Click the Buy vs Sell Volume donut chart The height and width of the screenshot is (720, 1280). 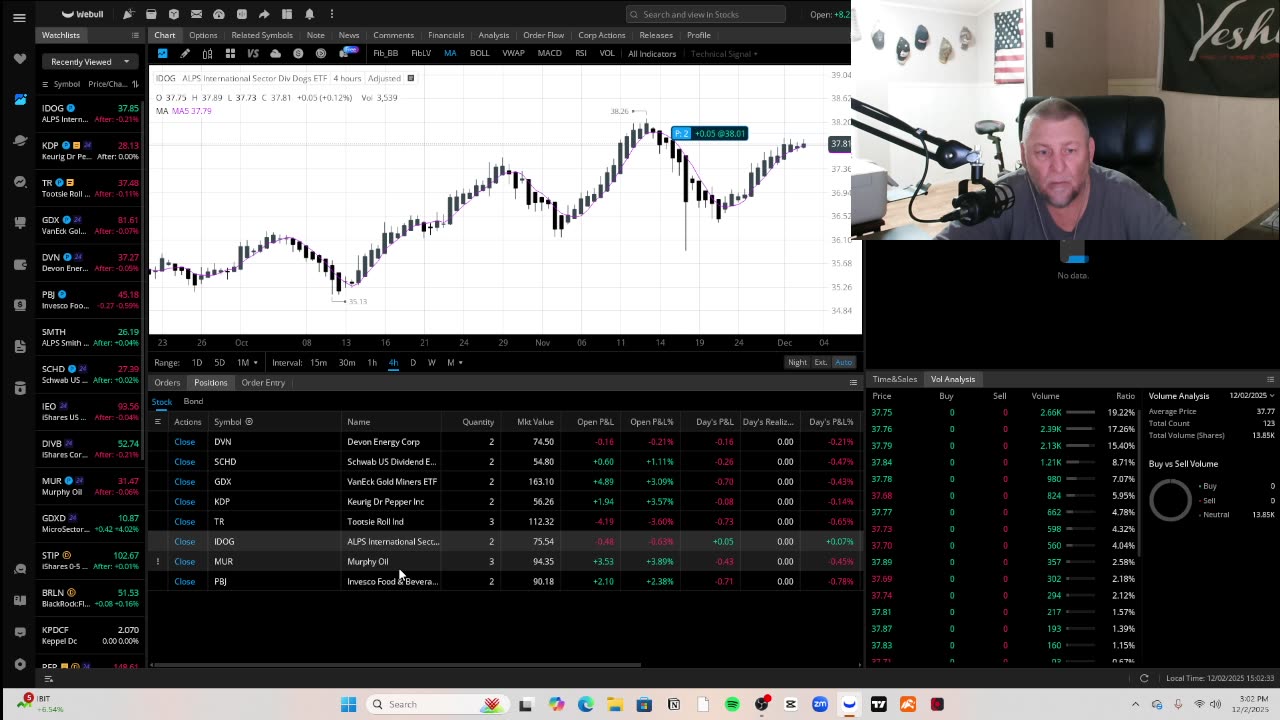click(x=1170, y=499)
